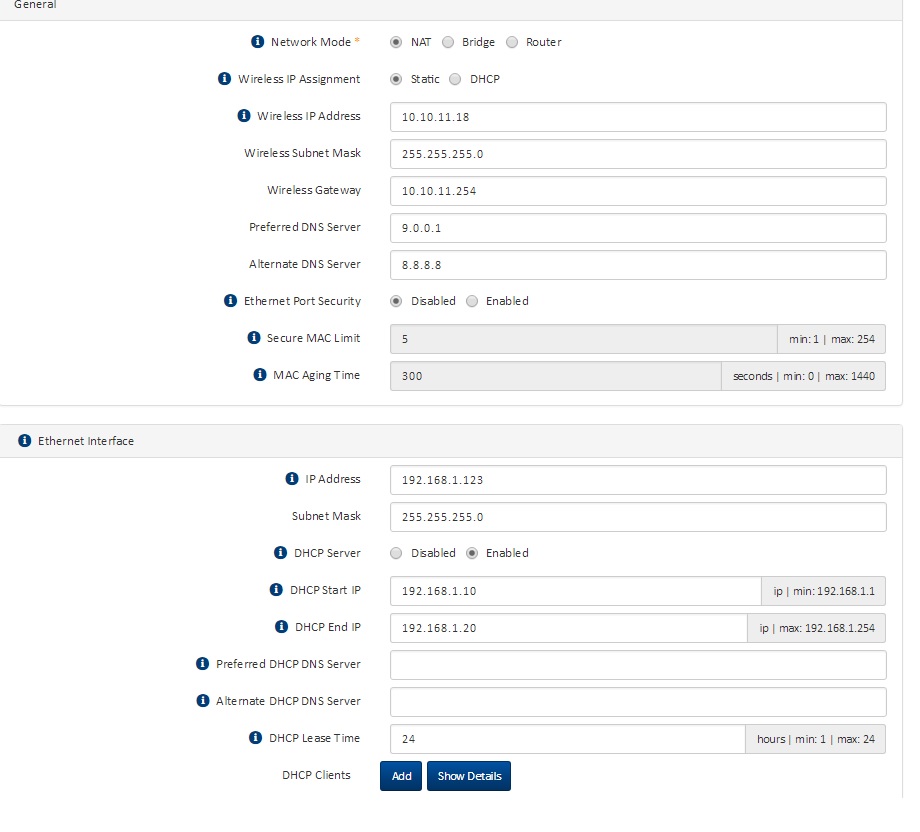The image size is (920, 832).
Task: Click the DHCP Lease Time info icon
Action: pyautogui.click(x=256, y=738)
